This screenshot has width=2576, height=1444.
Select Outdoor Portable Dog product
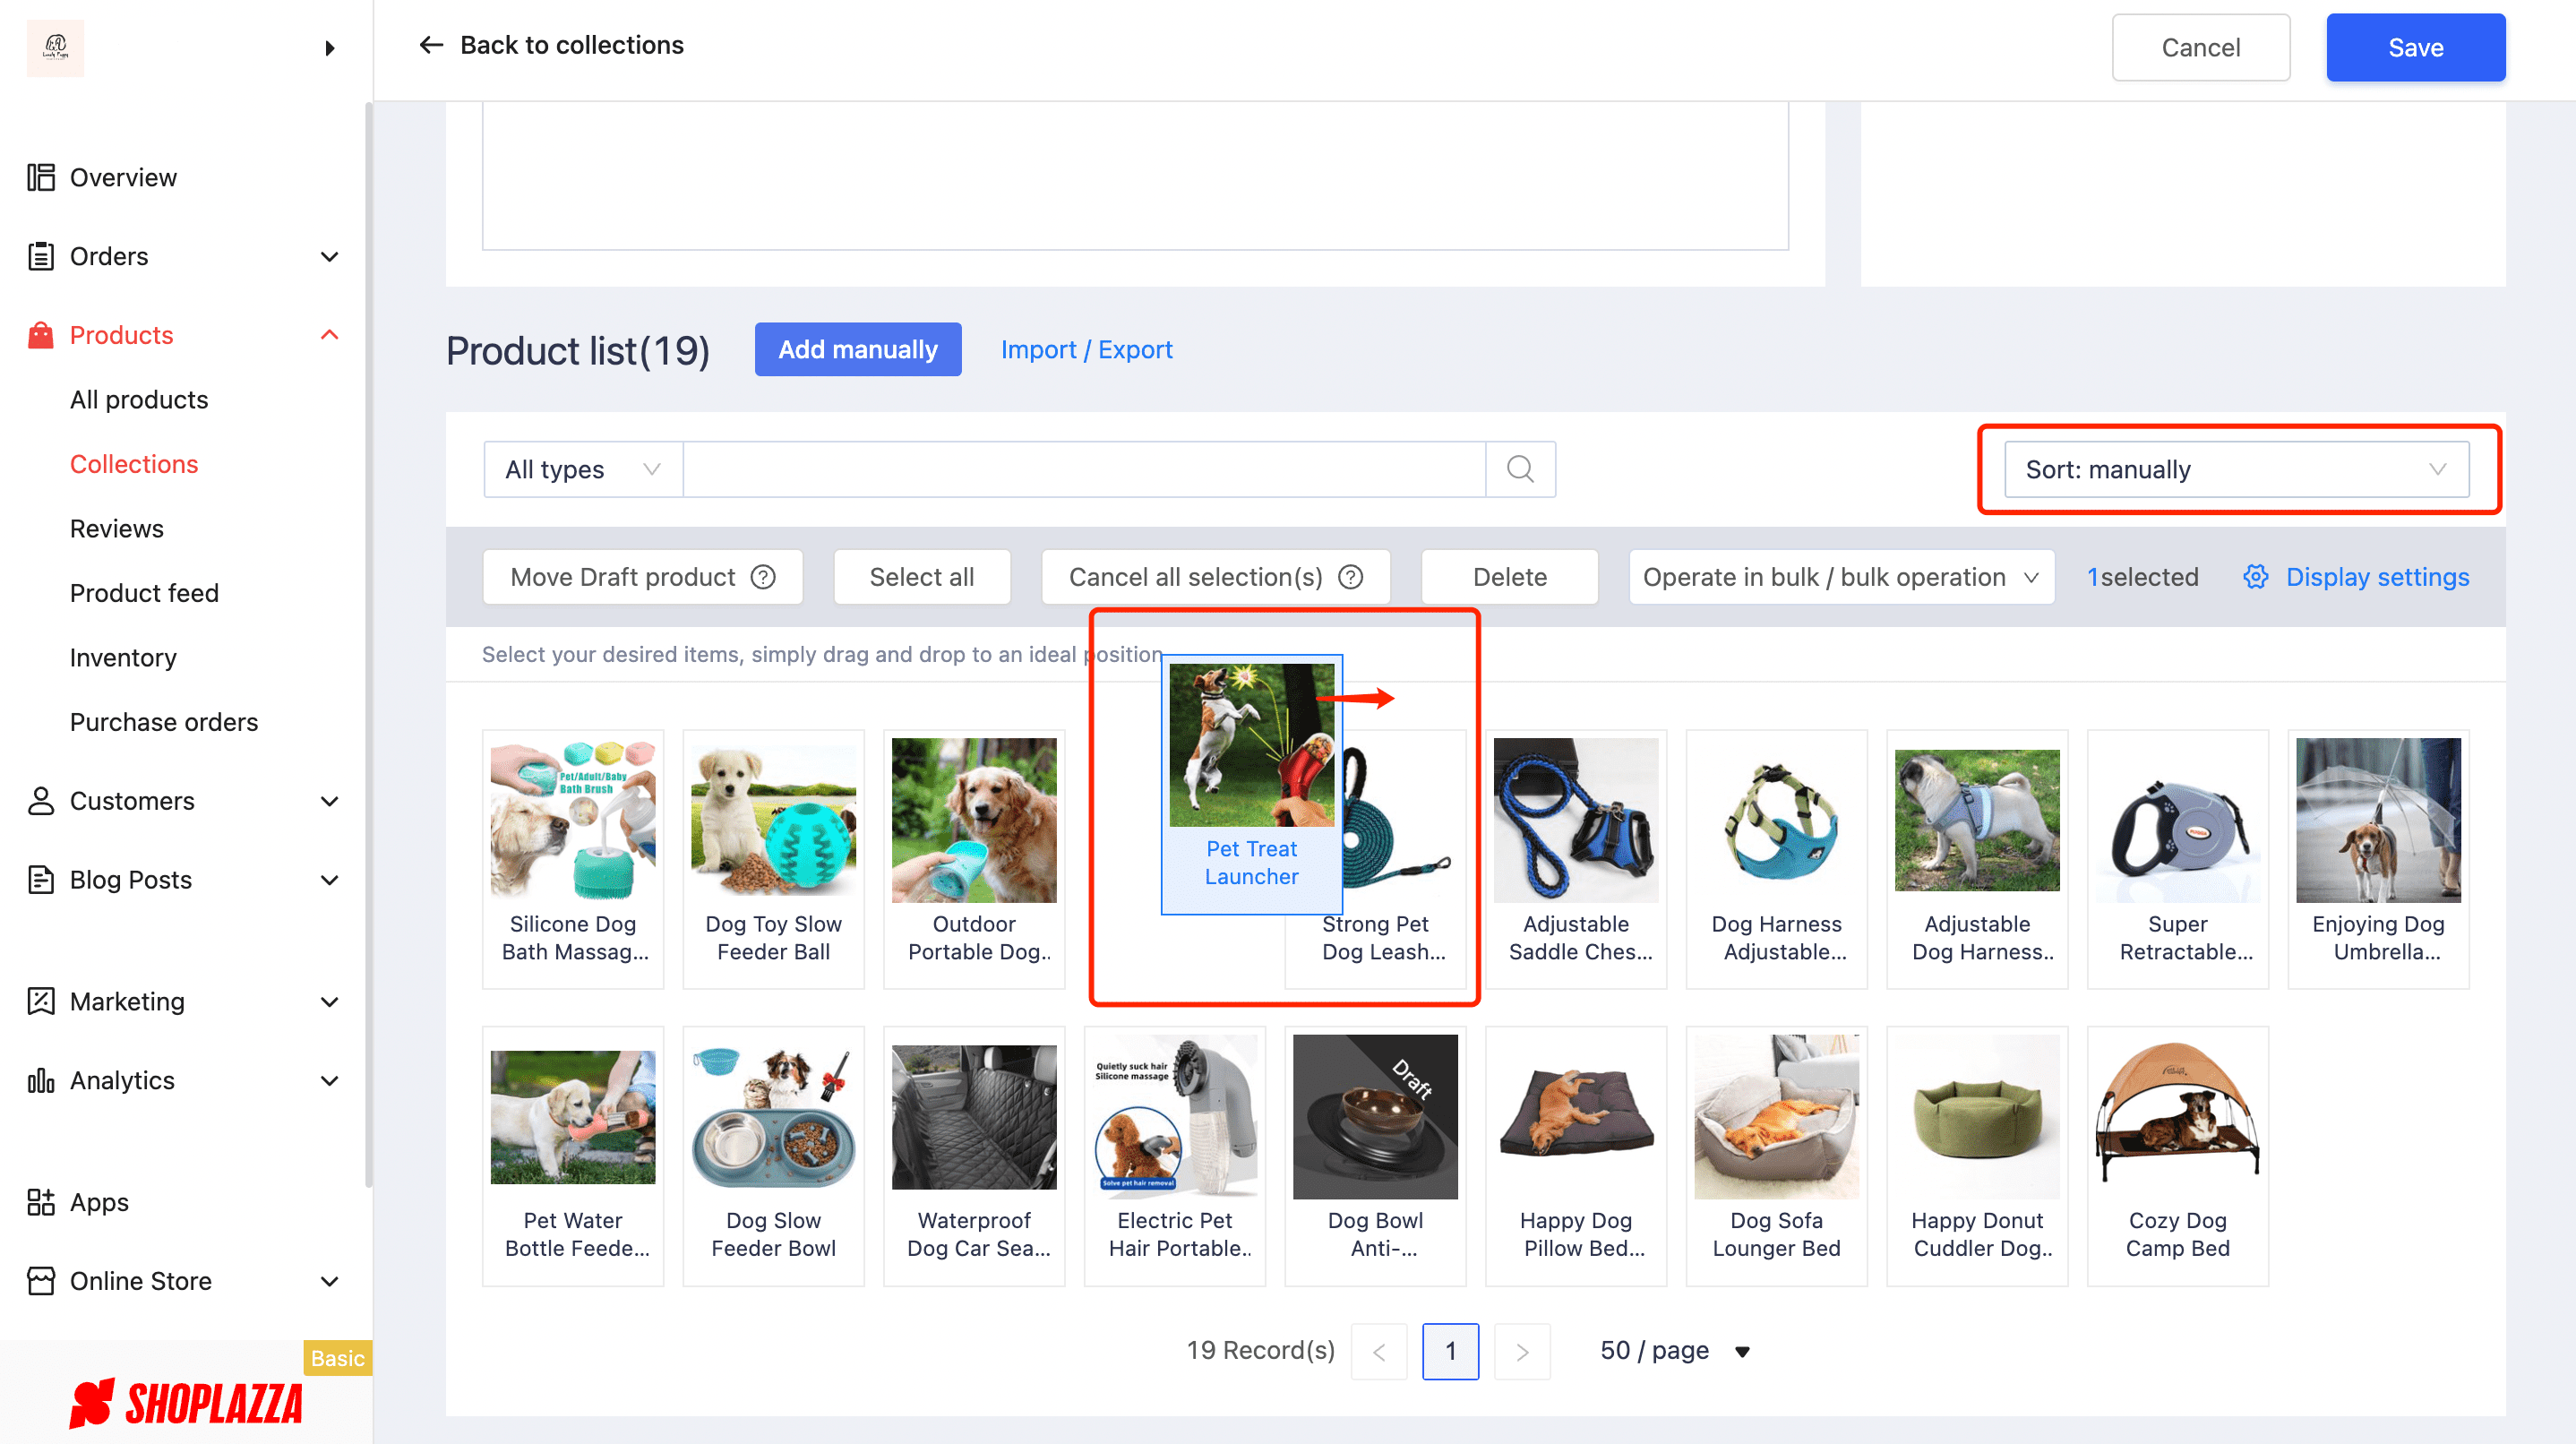coord(974,859)
